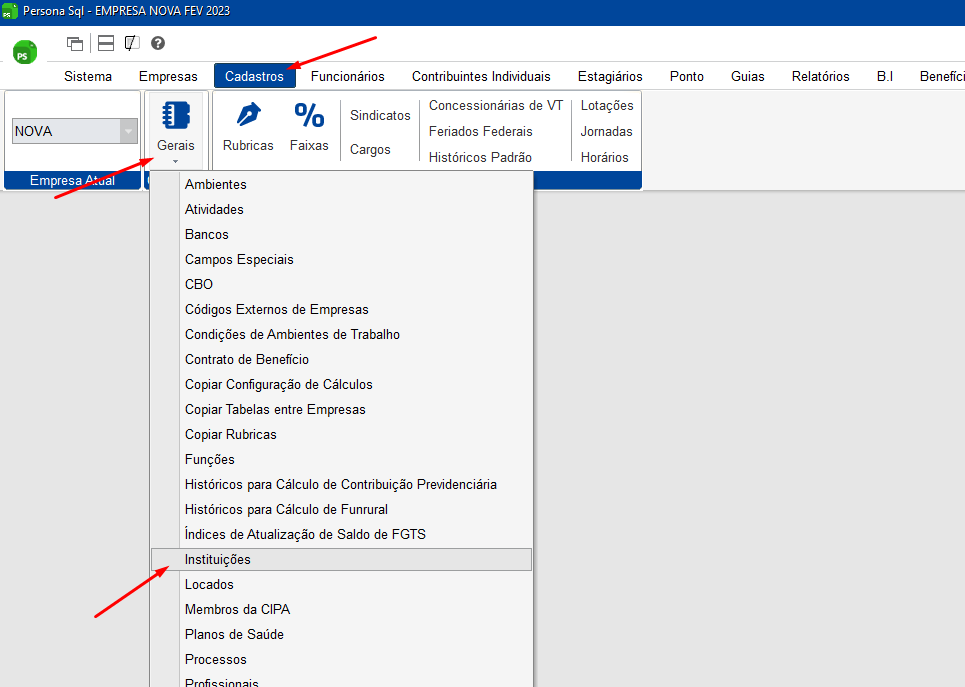The width and height of the screenshot is (965, 687).
Task: Open Concessionárias de VT registry
Action: pos(495,105)
